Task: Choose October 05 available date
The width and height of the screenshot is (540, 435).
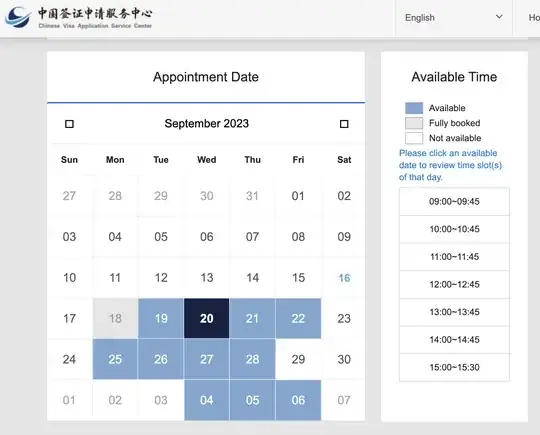Action: tap(252, 400)
